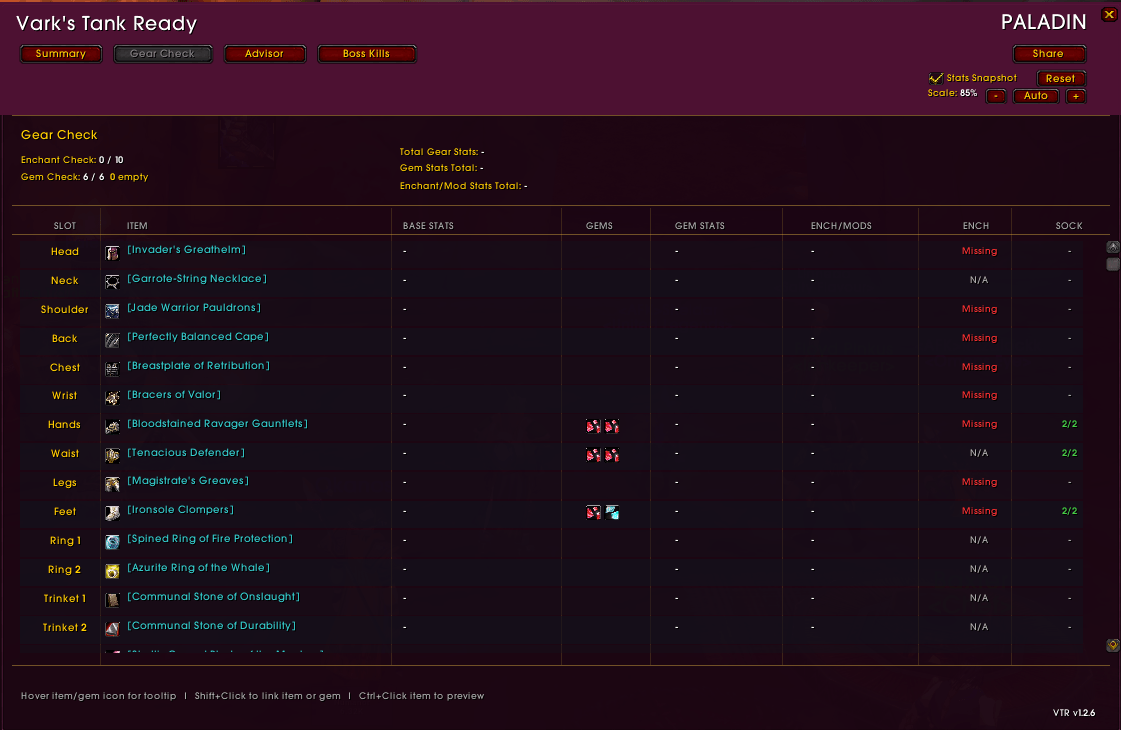
Task: Click the ENCH column header
Action: [975, 226]
